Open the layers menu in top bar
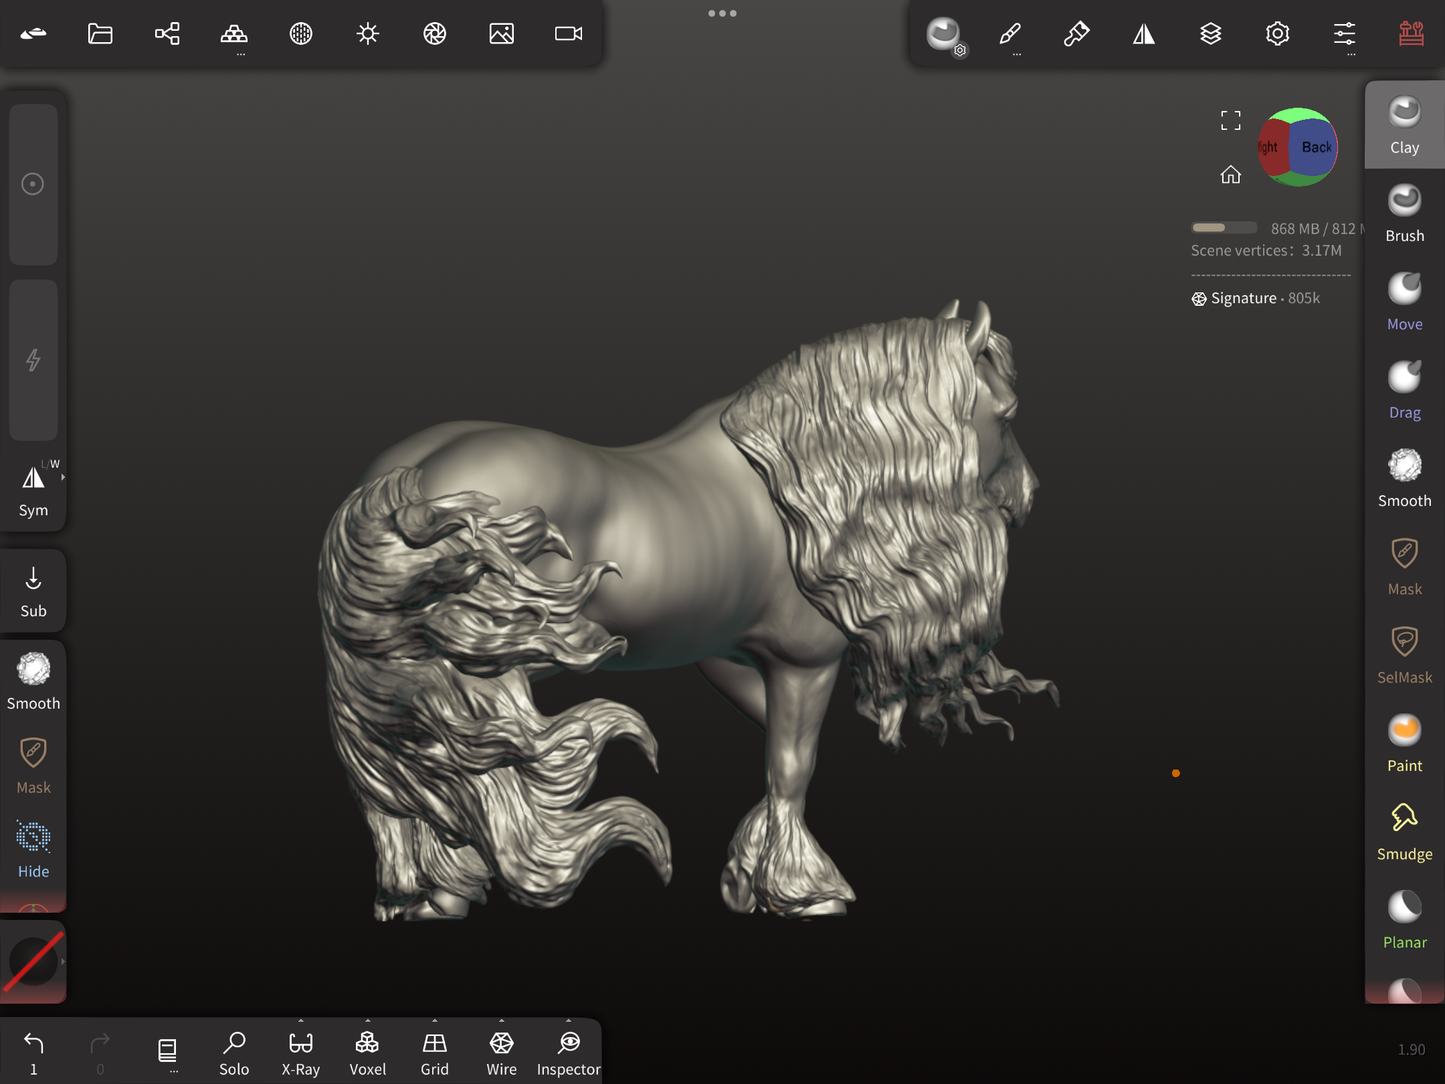Viewport: 1445px width, 1084px height. 1210,34
